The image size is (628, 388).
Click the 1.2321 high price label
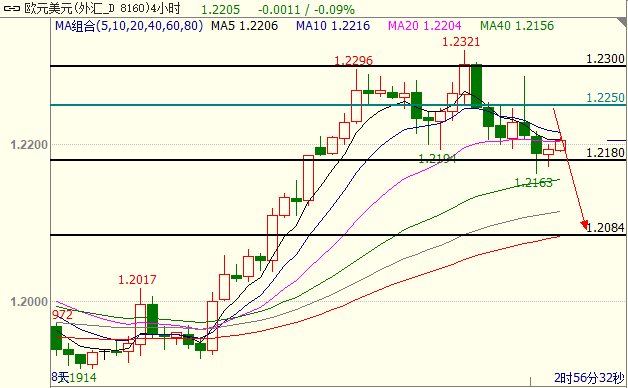[x=461, y=41]
